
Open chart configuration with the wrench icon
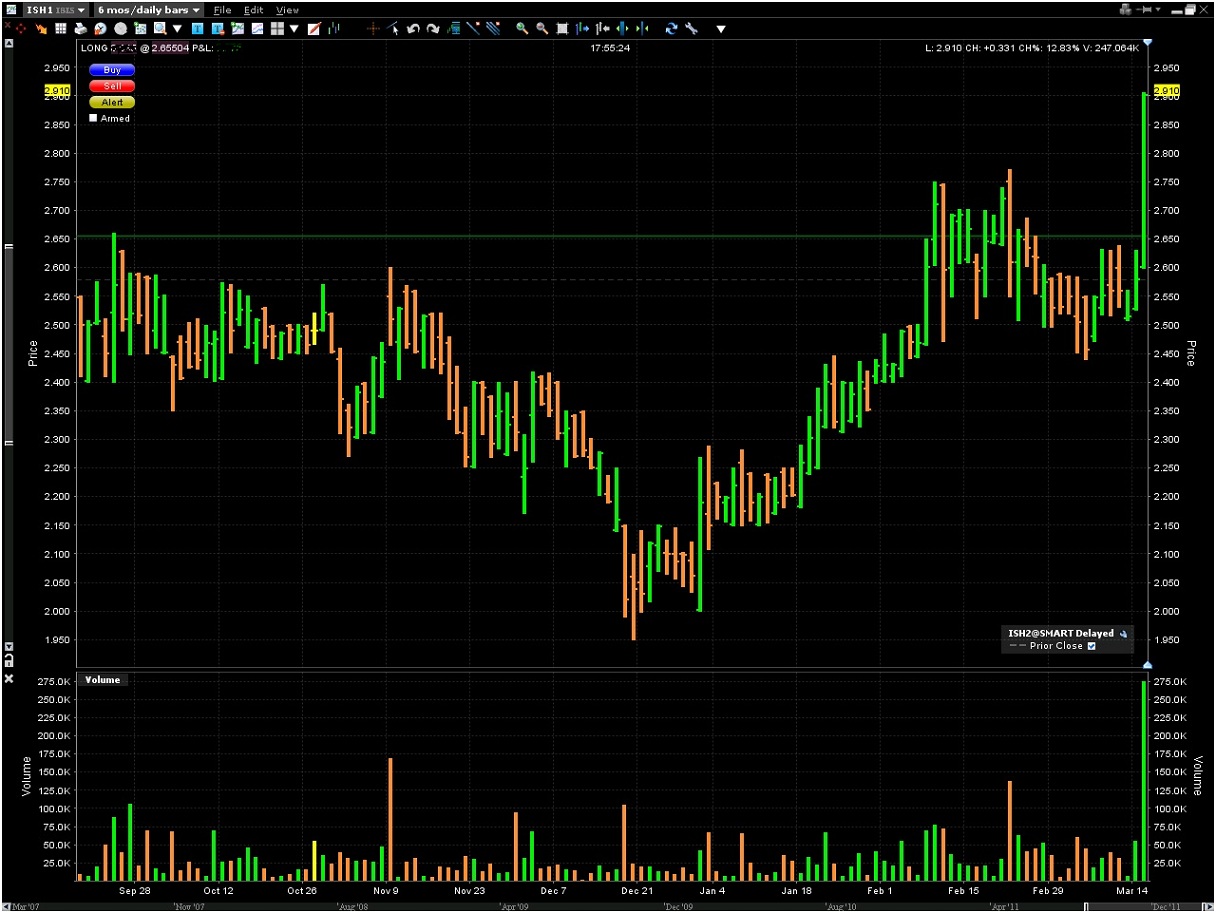pos(692,28)
